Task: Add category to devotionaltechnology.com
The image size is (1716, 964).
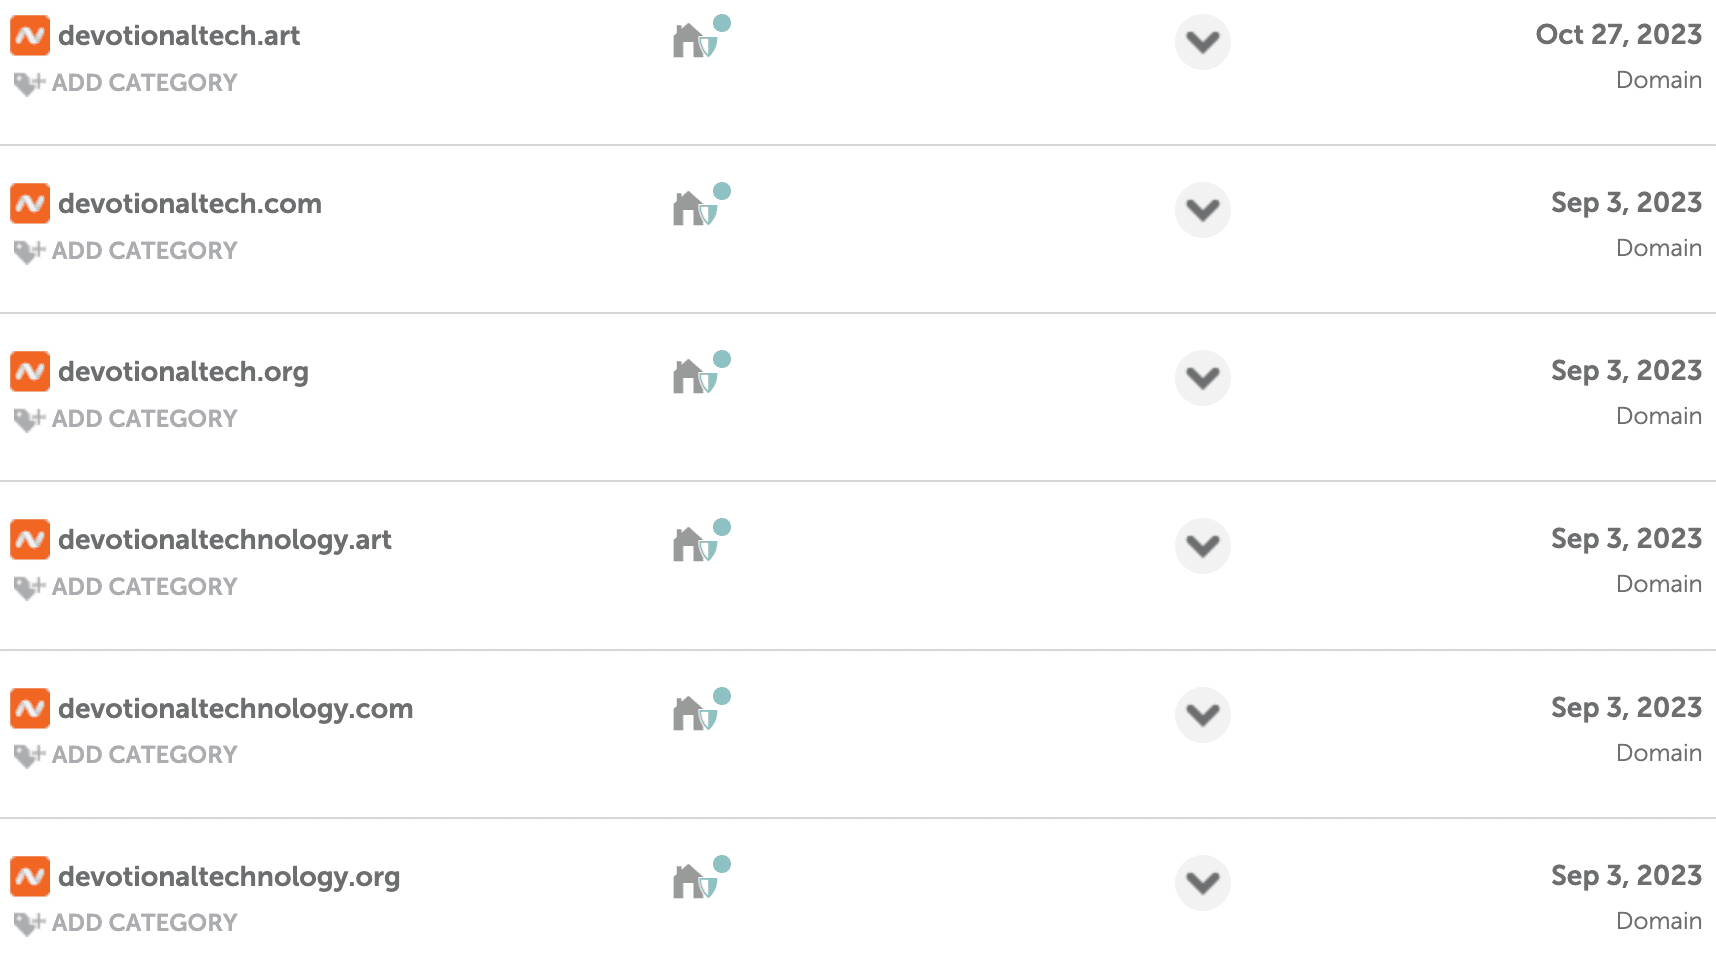Action: point(126,755)
